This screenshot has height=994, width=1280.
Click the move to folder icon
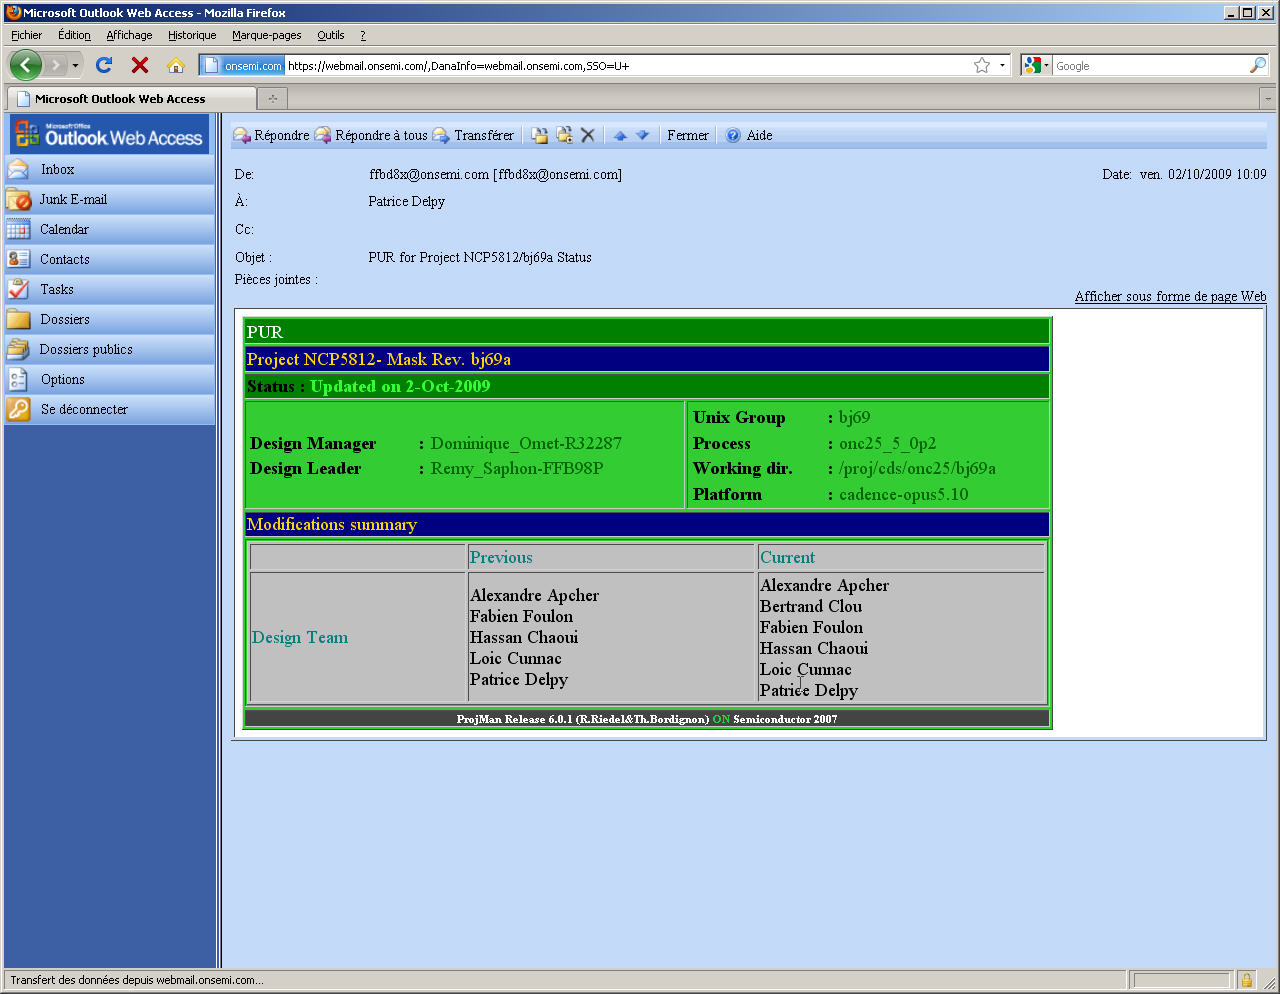[540, 136]
